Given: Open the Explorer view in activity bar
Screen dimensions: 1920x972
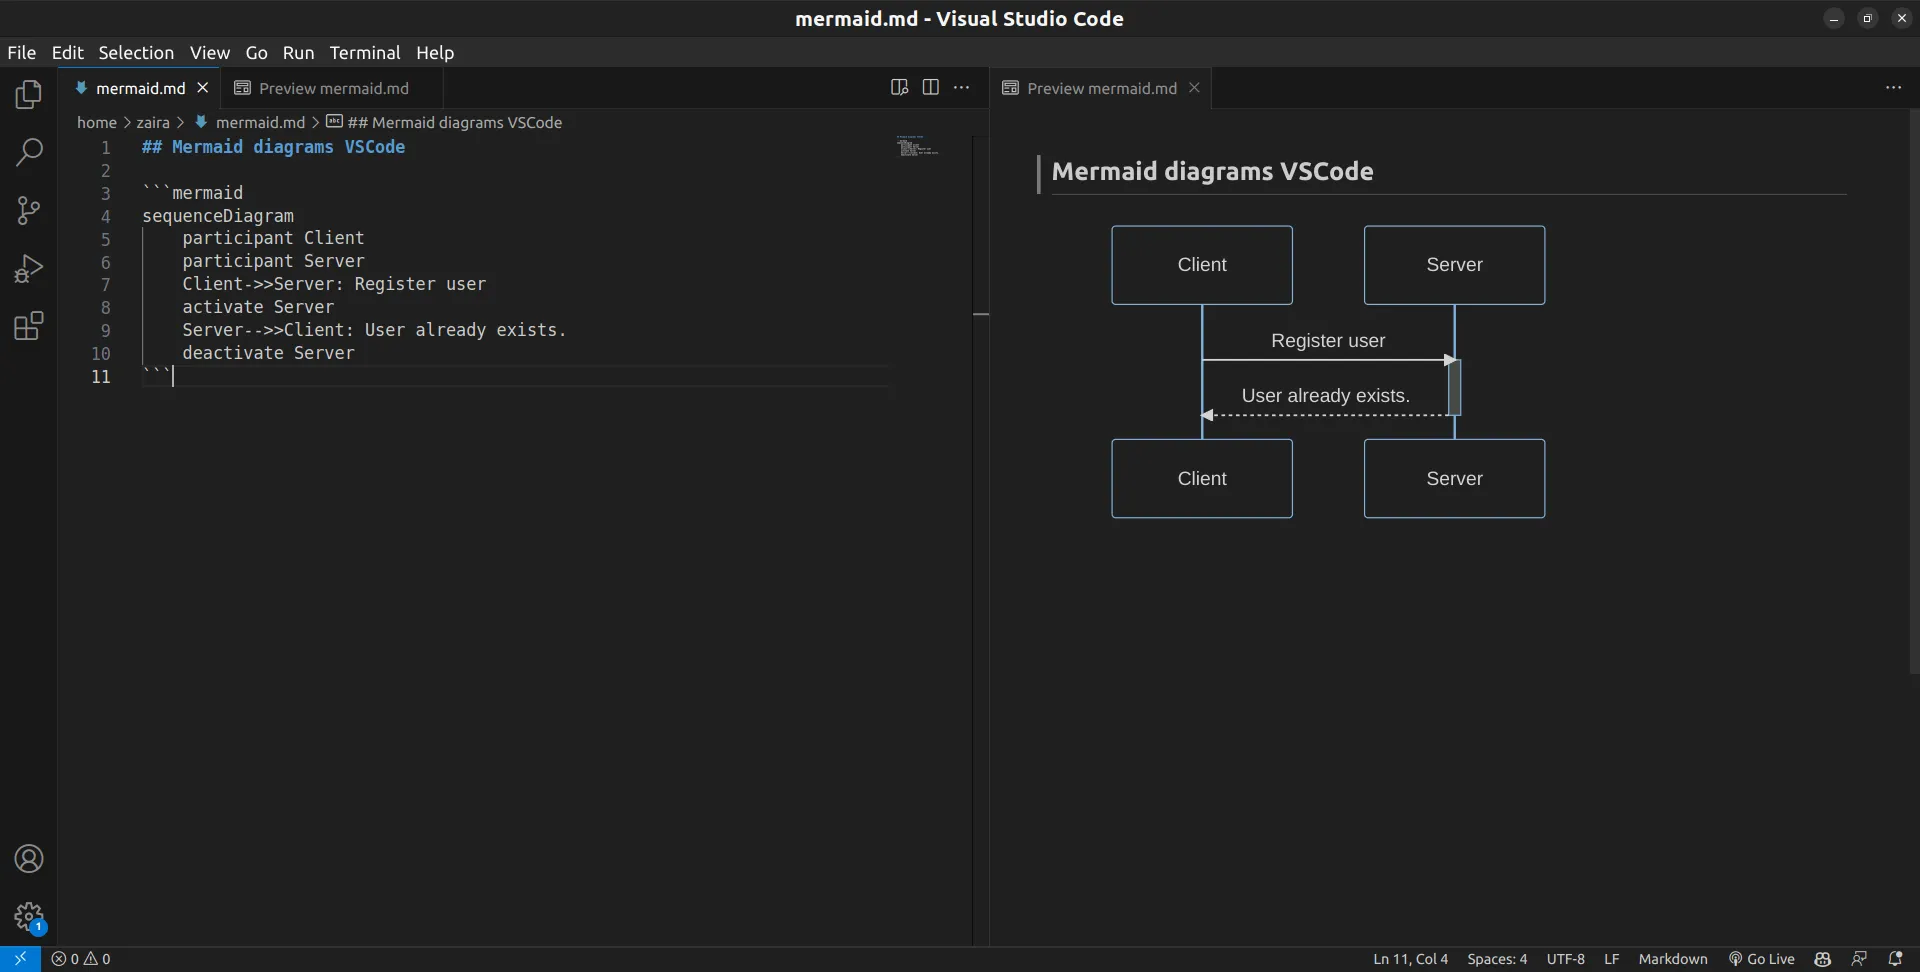Looking at the screenshot, I should point(29,95).
